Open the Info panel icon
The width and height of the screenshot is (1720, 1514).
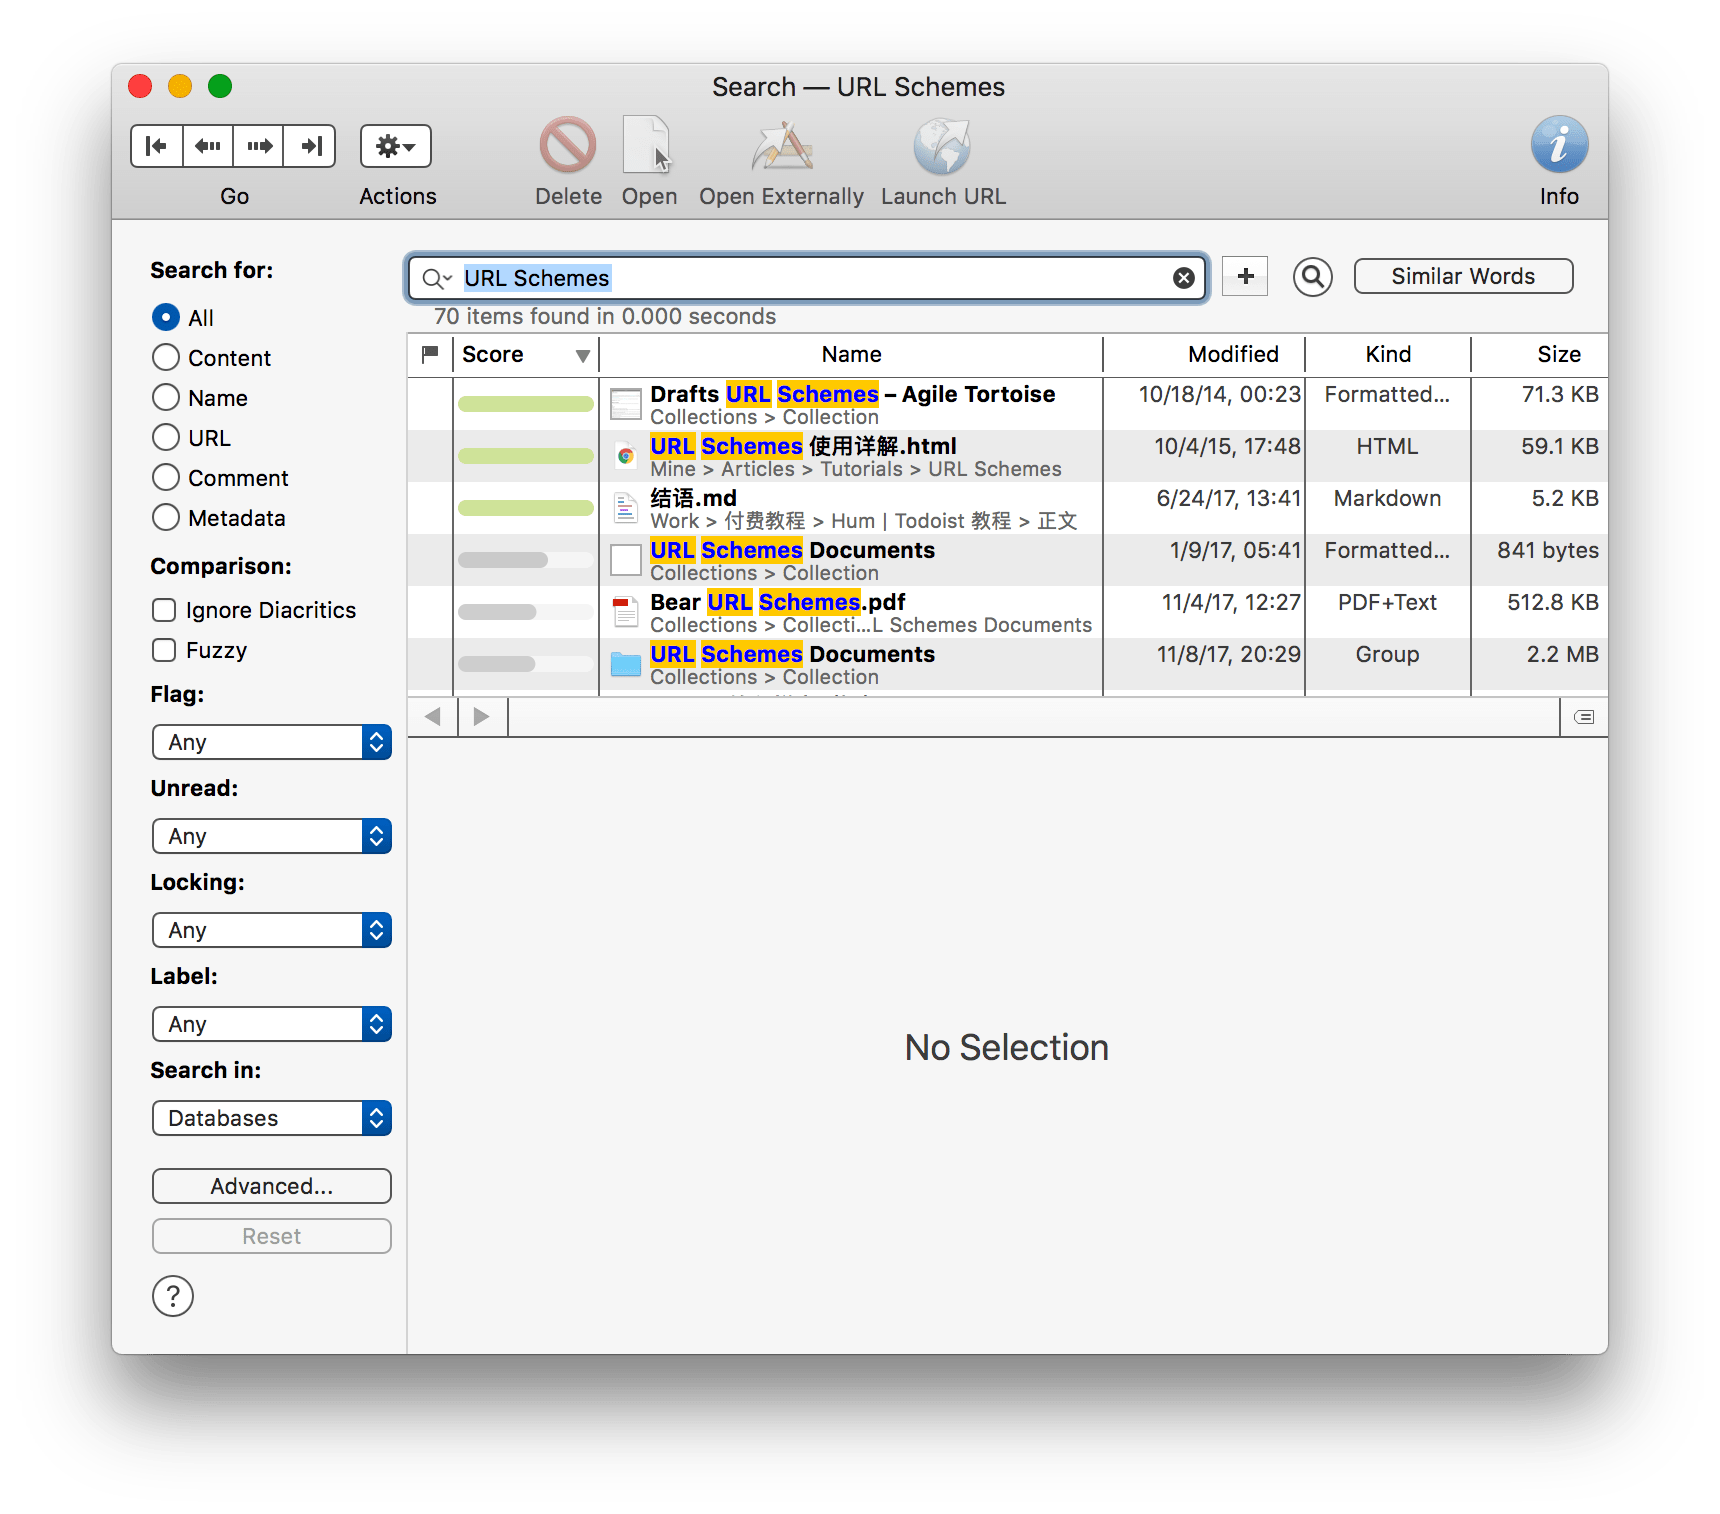pyautogui.click(x=1558, y=146)
